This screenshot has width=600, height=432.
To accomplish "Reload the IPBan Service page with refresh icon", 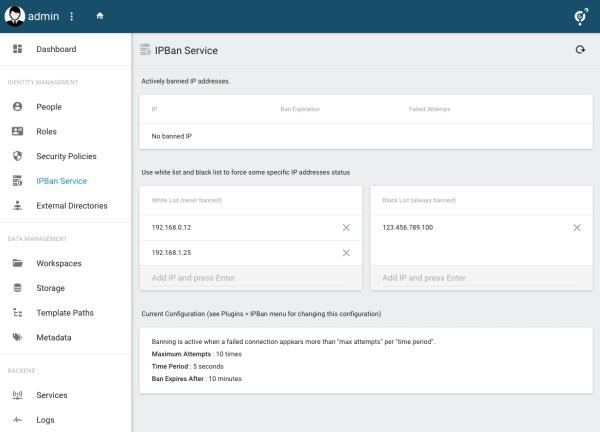I will [x=580, y=50].
